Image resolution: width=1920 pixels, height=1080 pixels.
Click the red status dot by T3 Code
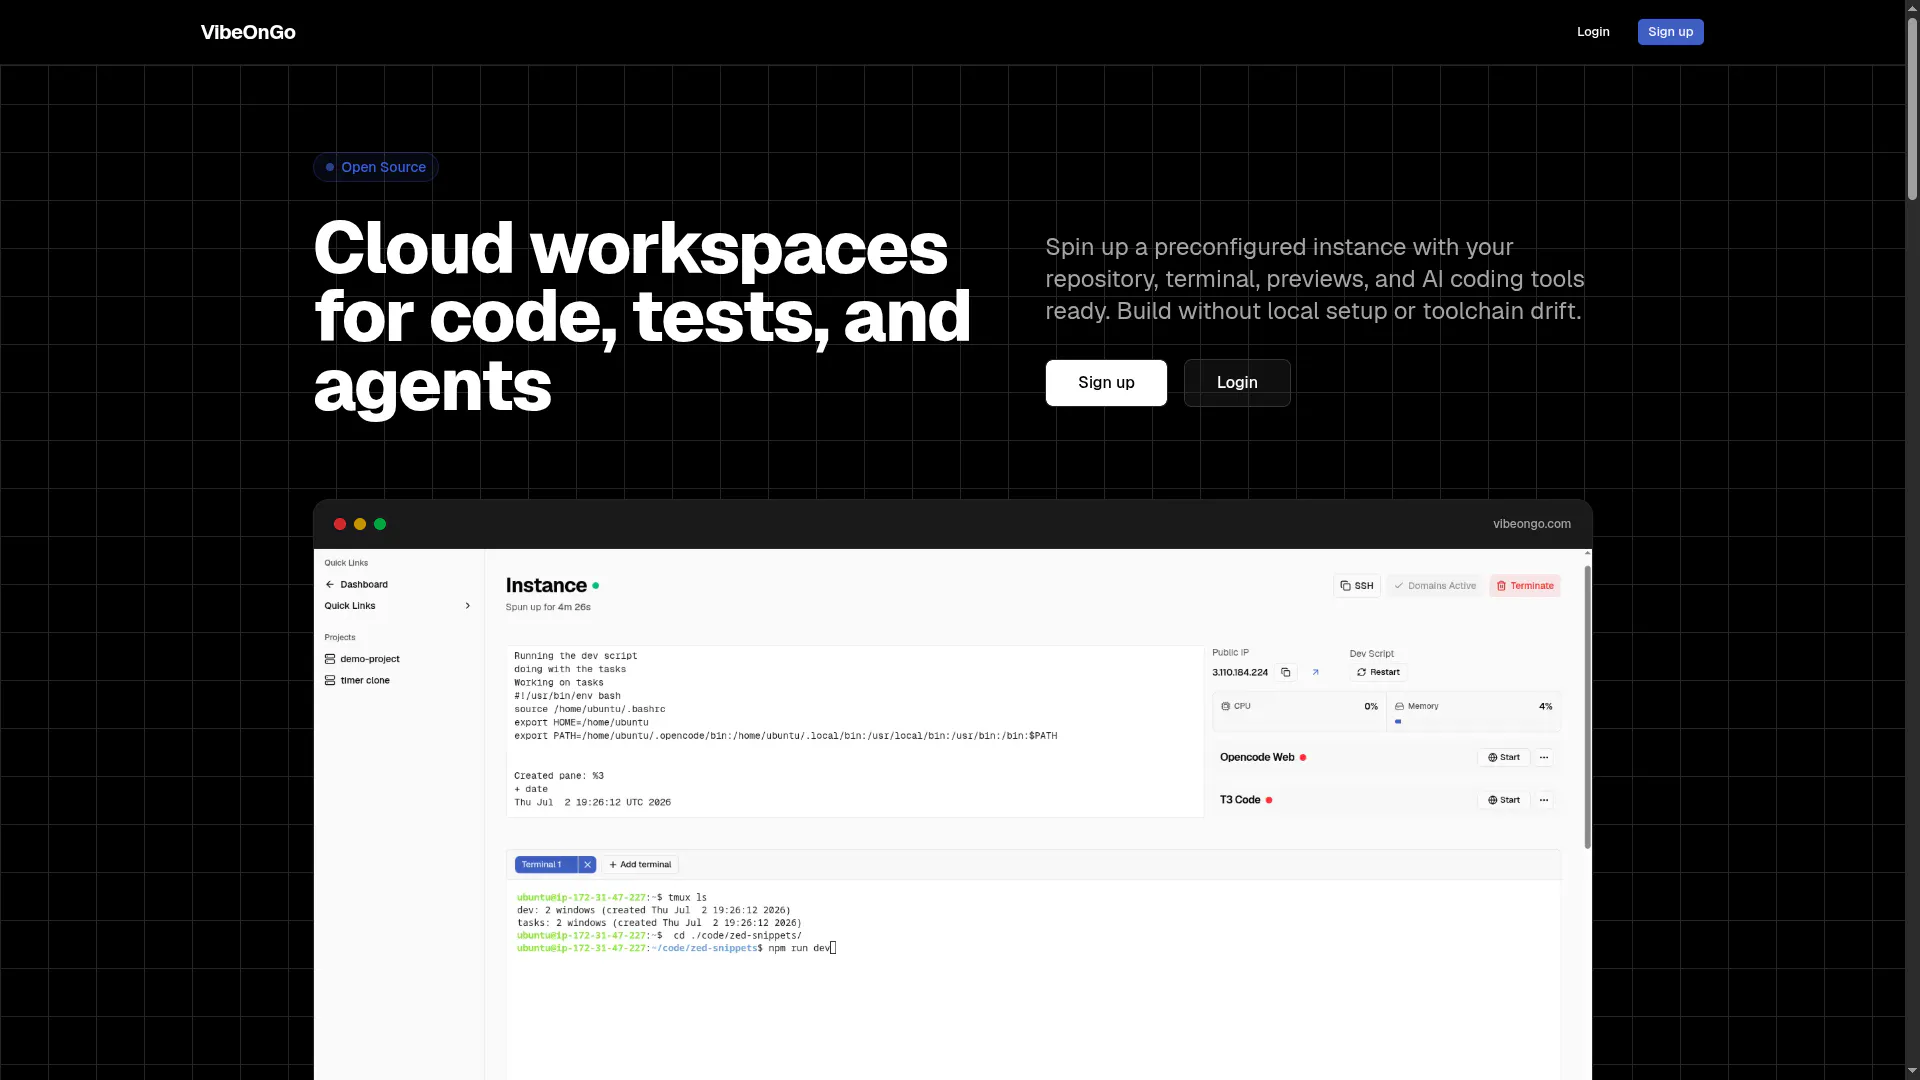pos(1269,800)
